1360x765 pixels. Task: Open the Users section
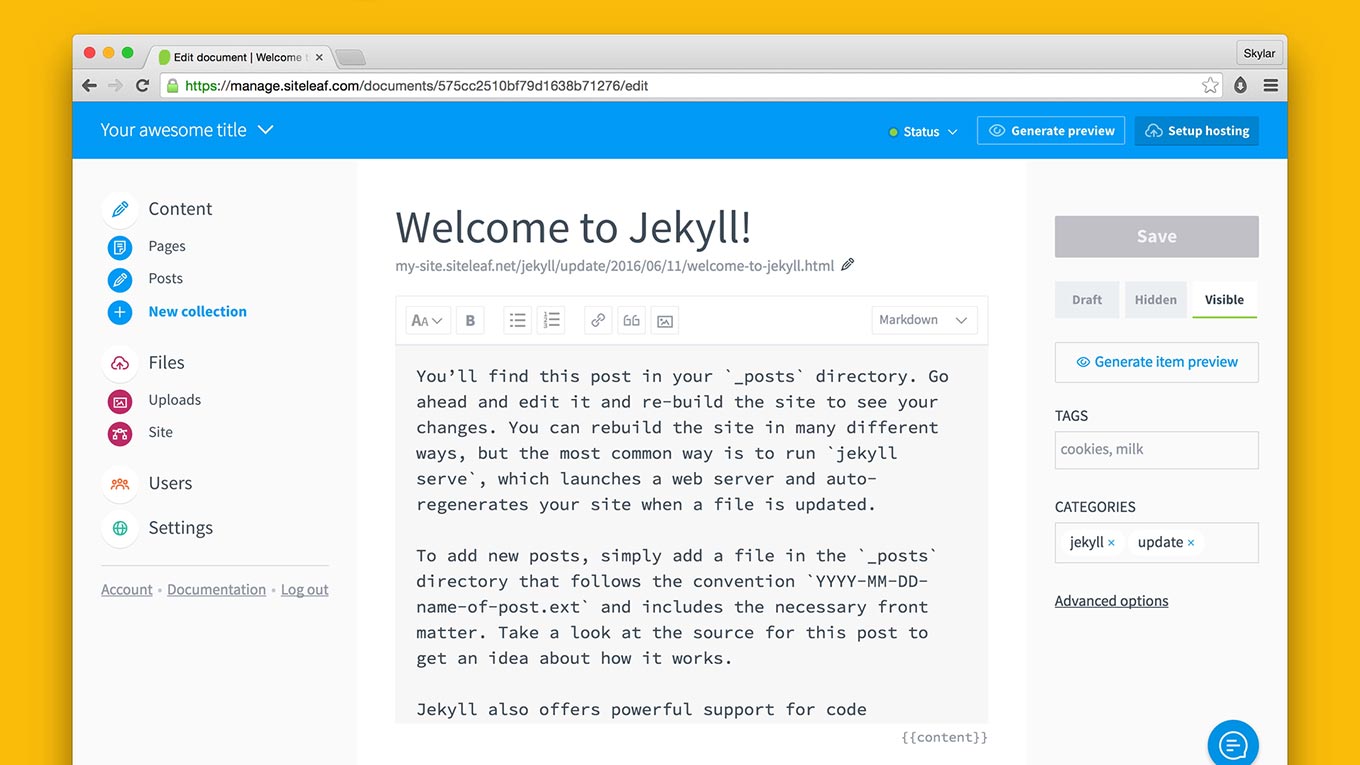pyautogui.click(x=170, y=484)
